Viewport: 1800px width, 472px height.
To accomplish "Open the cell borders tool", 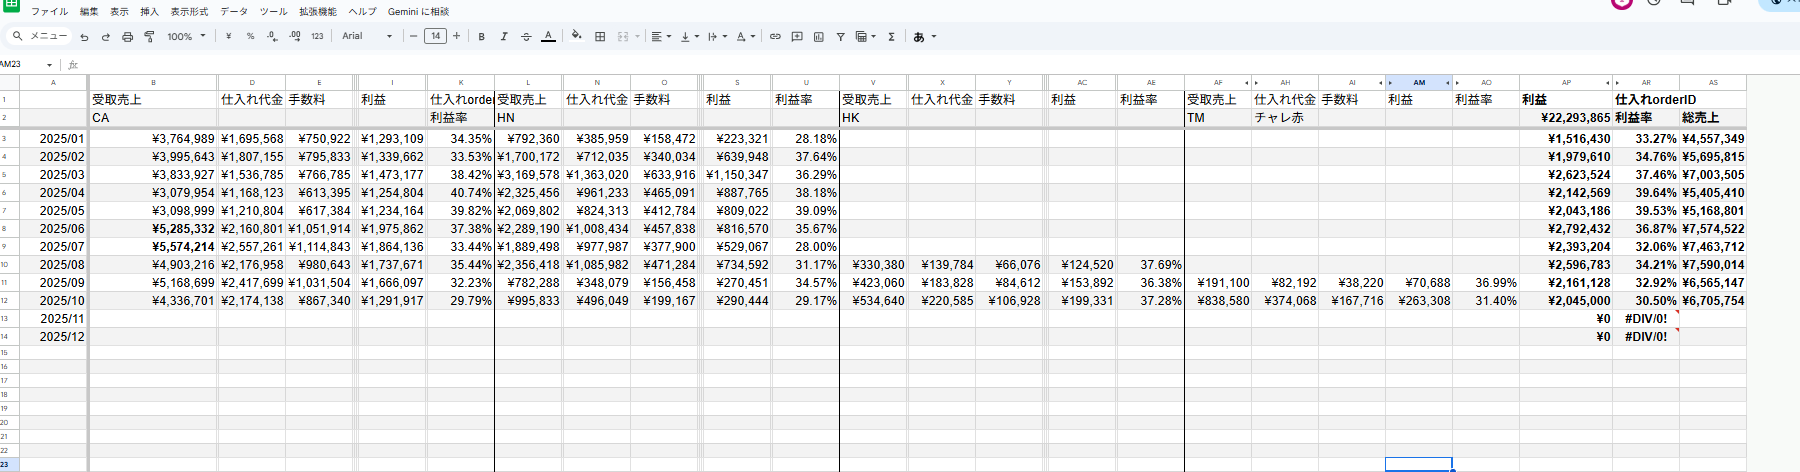I will [600, 37].
